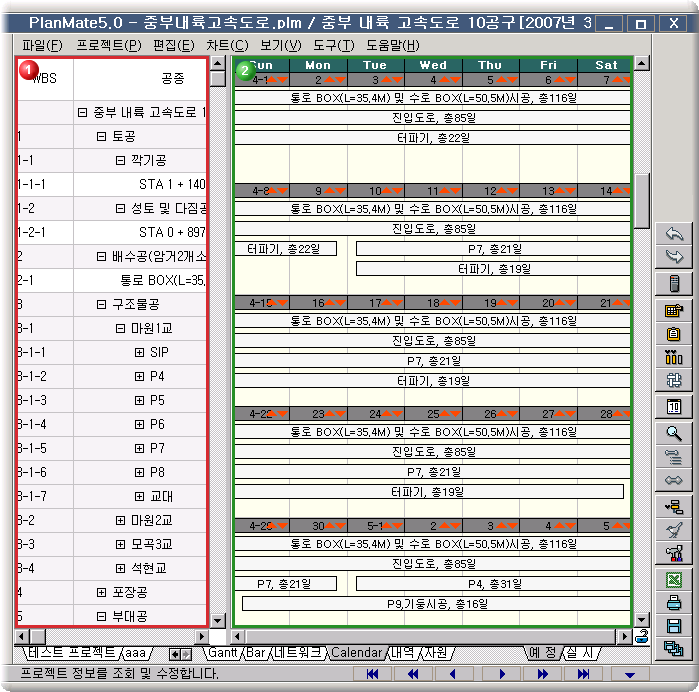The height and width of the screenshot is (692, 699).
Task: Click the undo arrow icon
Action: pos(673,235)
